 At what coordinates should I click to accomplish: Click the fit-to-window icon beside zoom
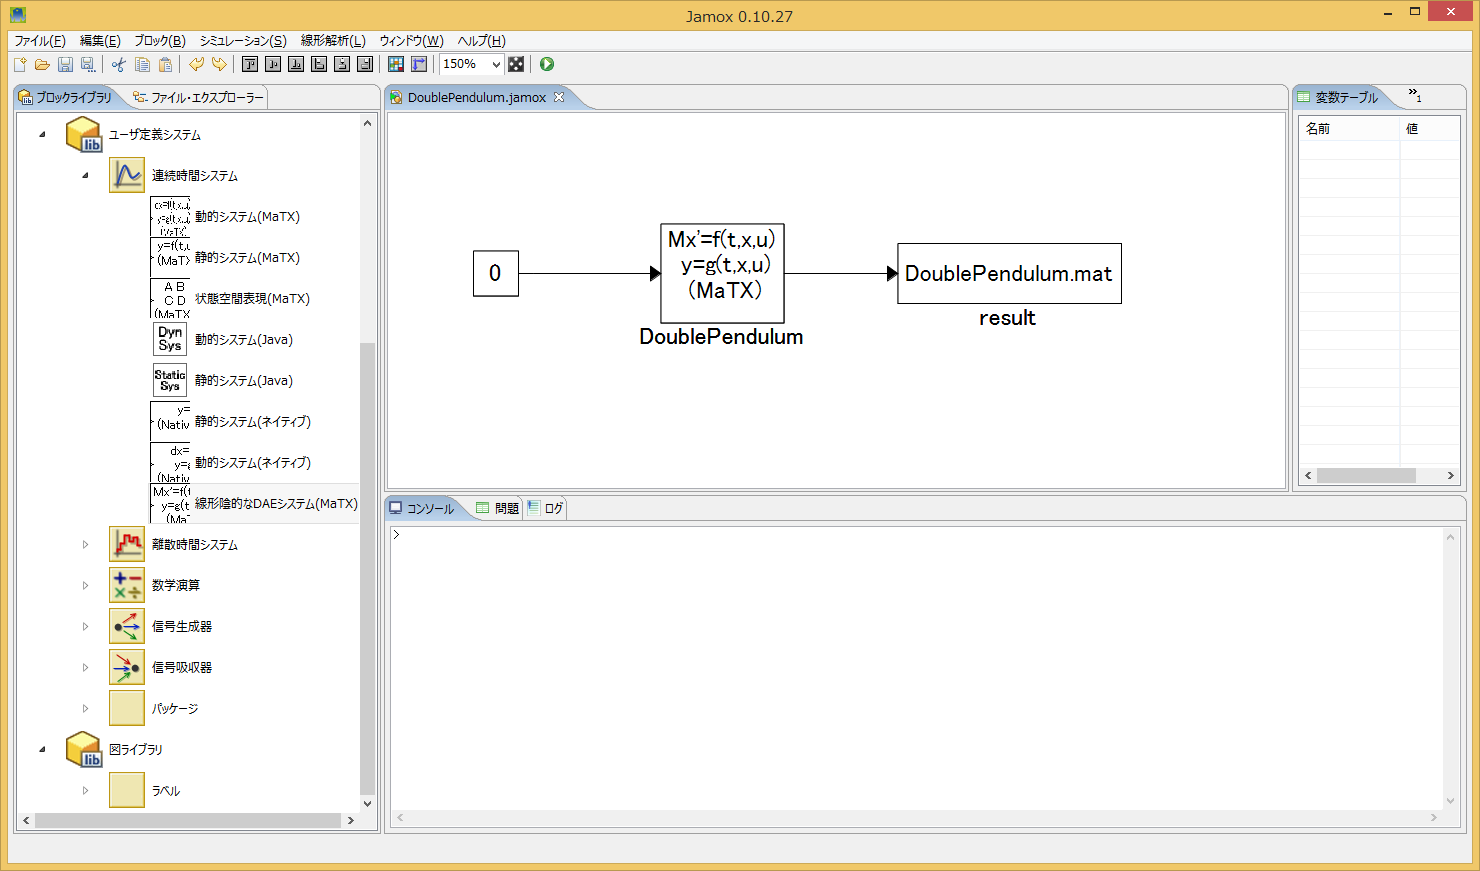pos(516,64)
